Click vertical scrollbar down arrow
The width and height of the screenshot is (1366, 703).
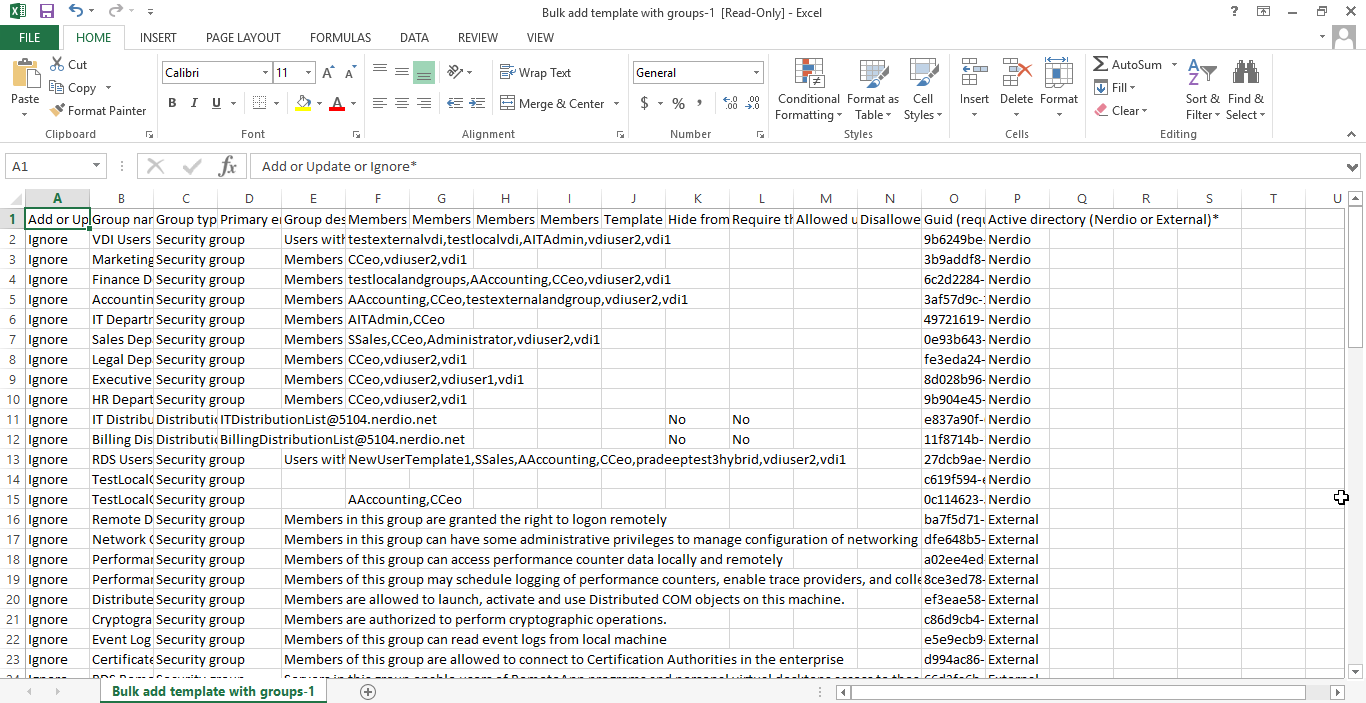pos(1355,672)
